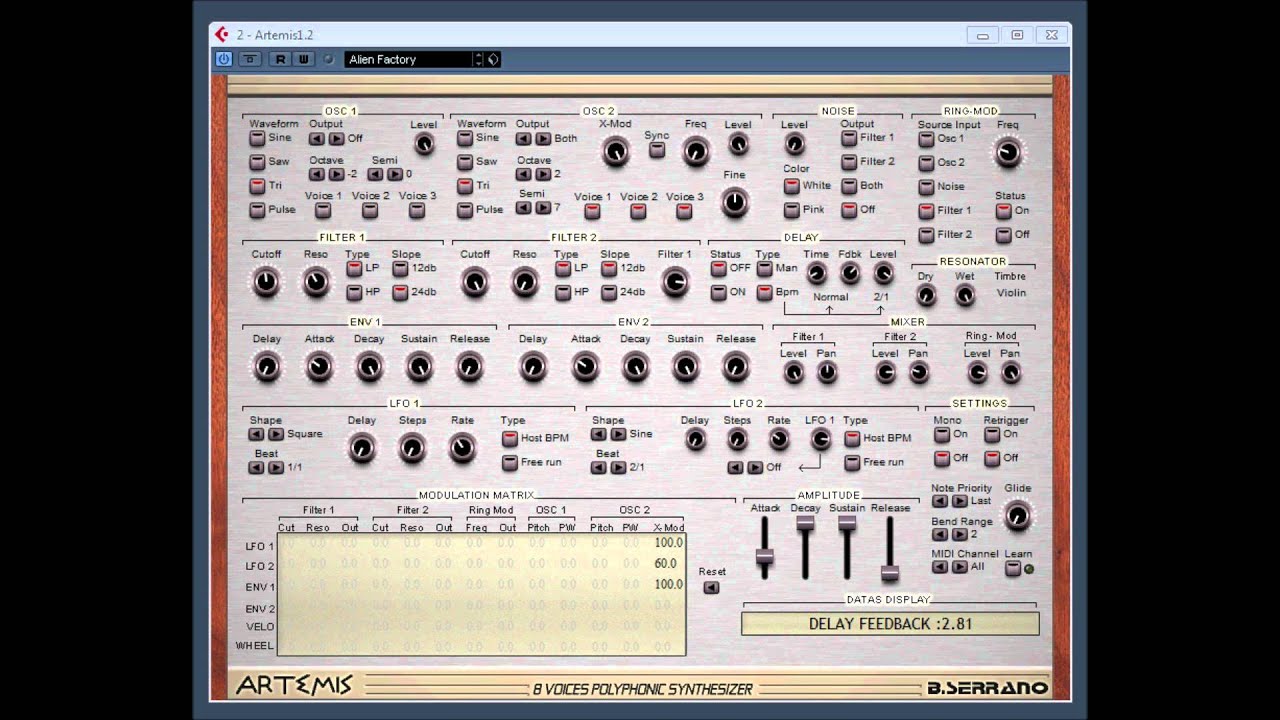
Task: Click Filter 1 Reso knob
Action: [x=316, y=282]
